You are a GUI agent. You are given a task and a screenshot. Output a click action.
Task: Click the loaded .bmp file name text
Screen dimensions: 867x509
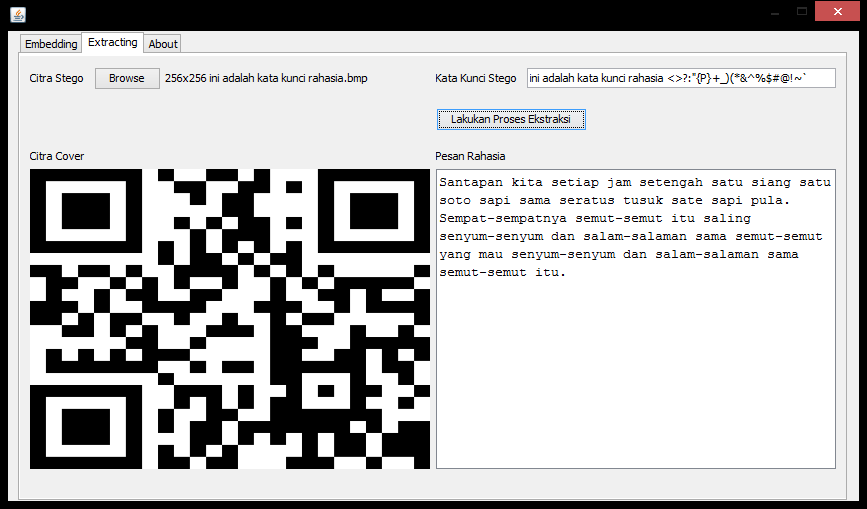pos(266,78)
